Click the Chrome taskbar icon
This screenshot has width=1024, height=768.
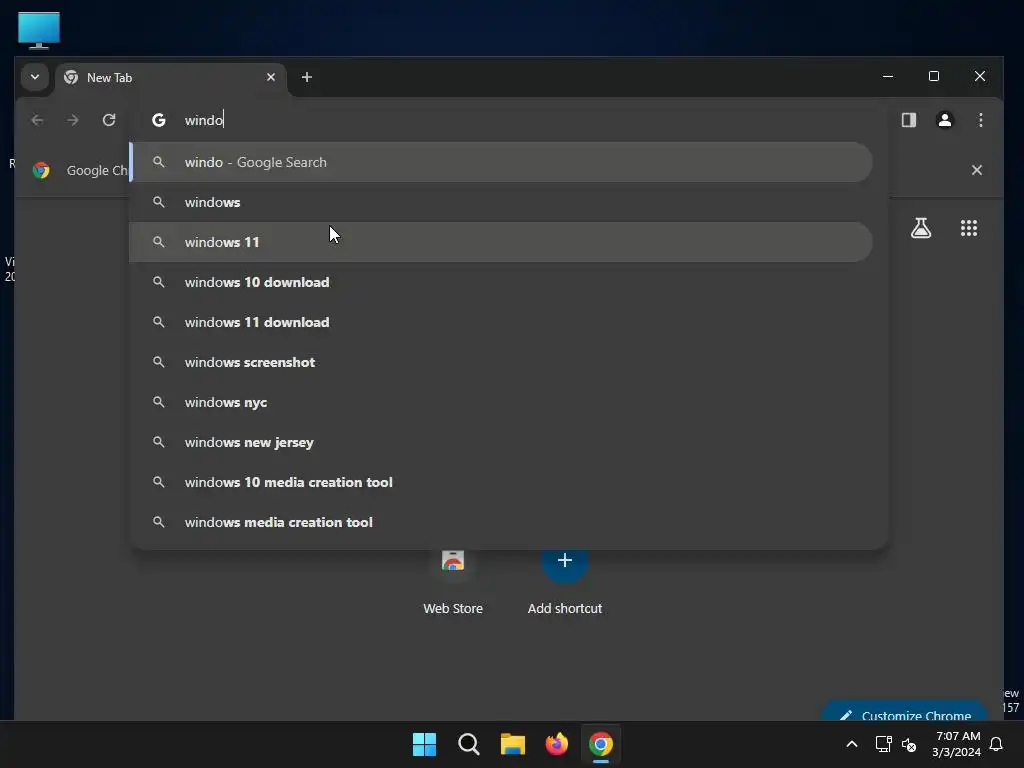point(601,744)
